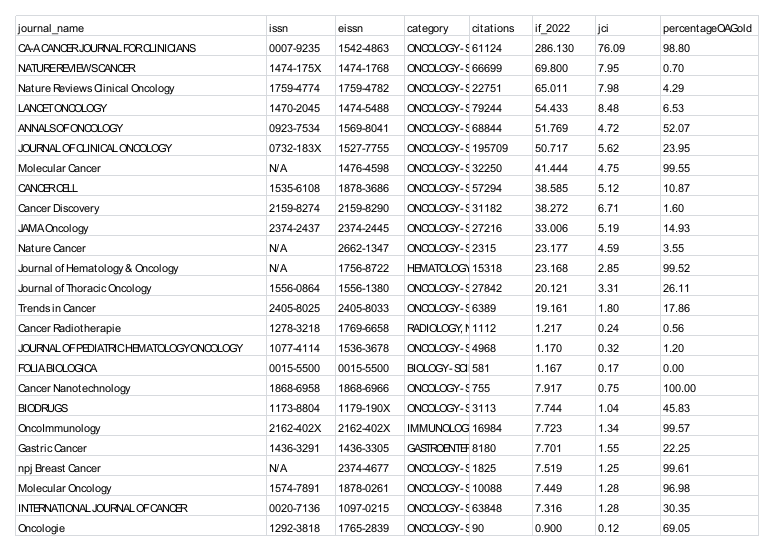Screen dimensions: 774x551
Task: Select the GASTROENTEROLOGY category cell for Gastric Cancer
Action: [x=437, y=448]
